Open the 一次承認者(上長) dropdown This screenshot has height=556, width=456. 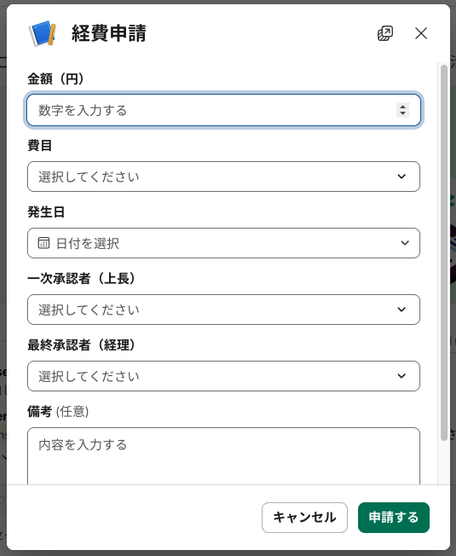(x=223, y=309)
